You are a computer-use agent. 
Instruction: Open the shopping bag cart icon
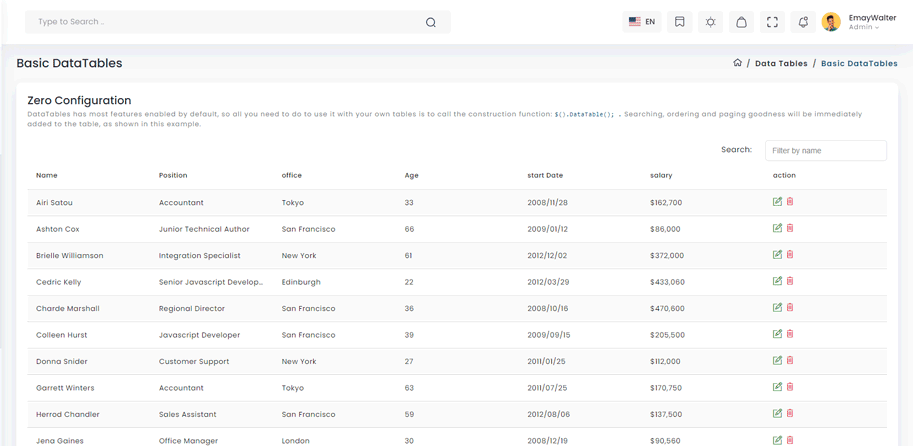[x=741, y=22]
